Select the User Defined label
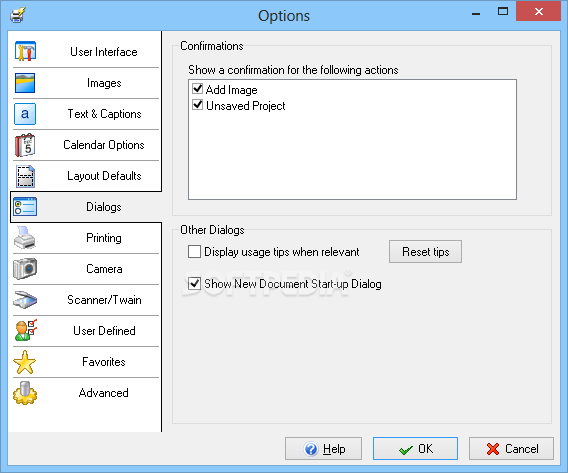 point(104,331)
